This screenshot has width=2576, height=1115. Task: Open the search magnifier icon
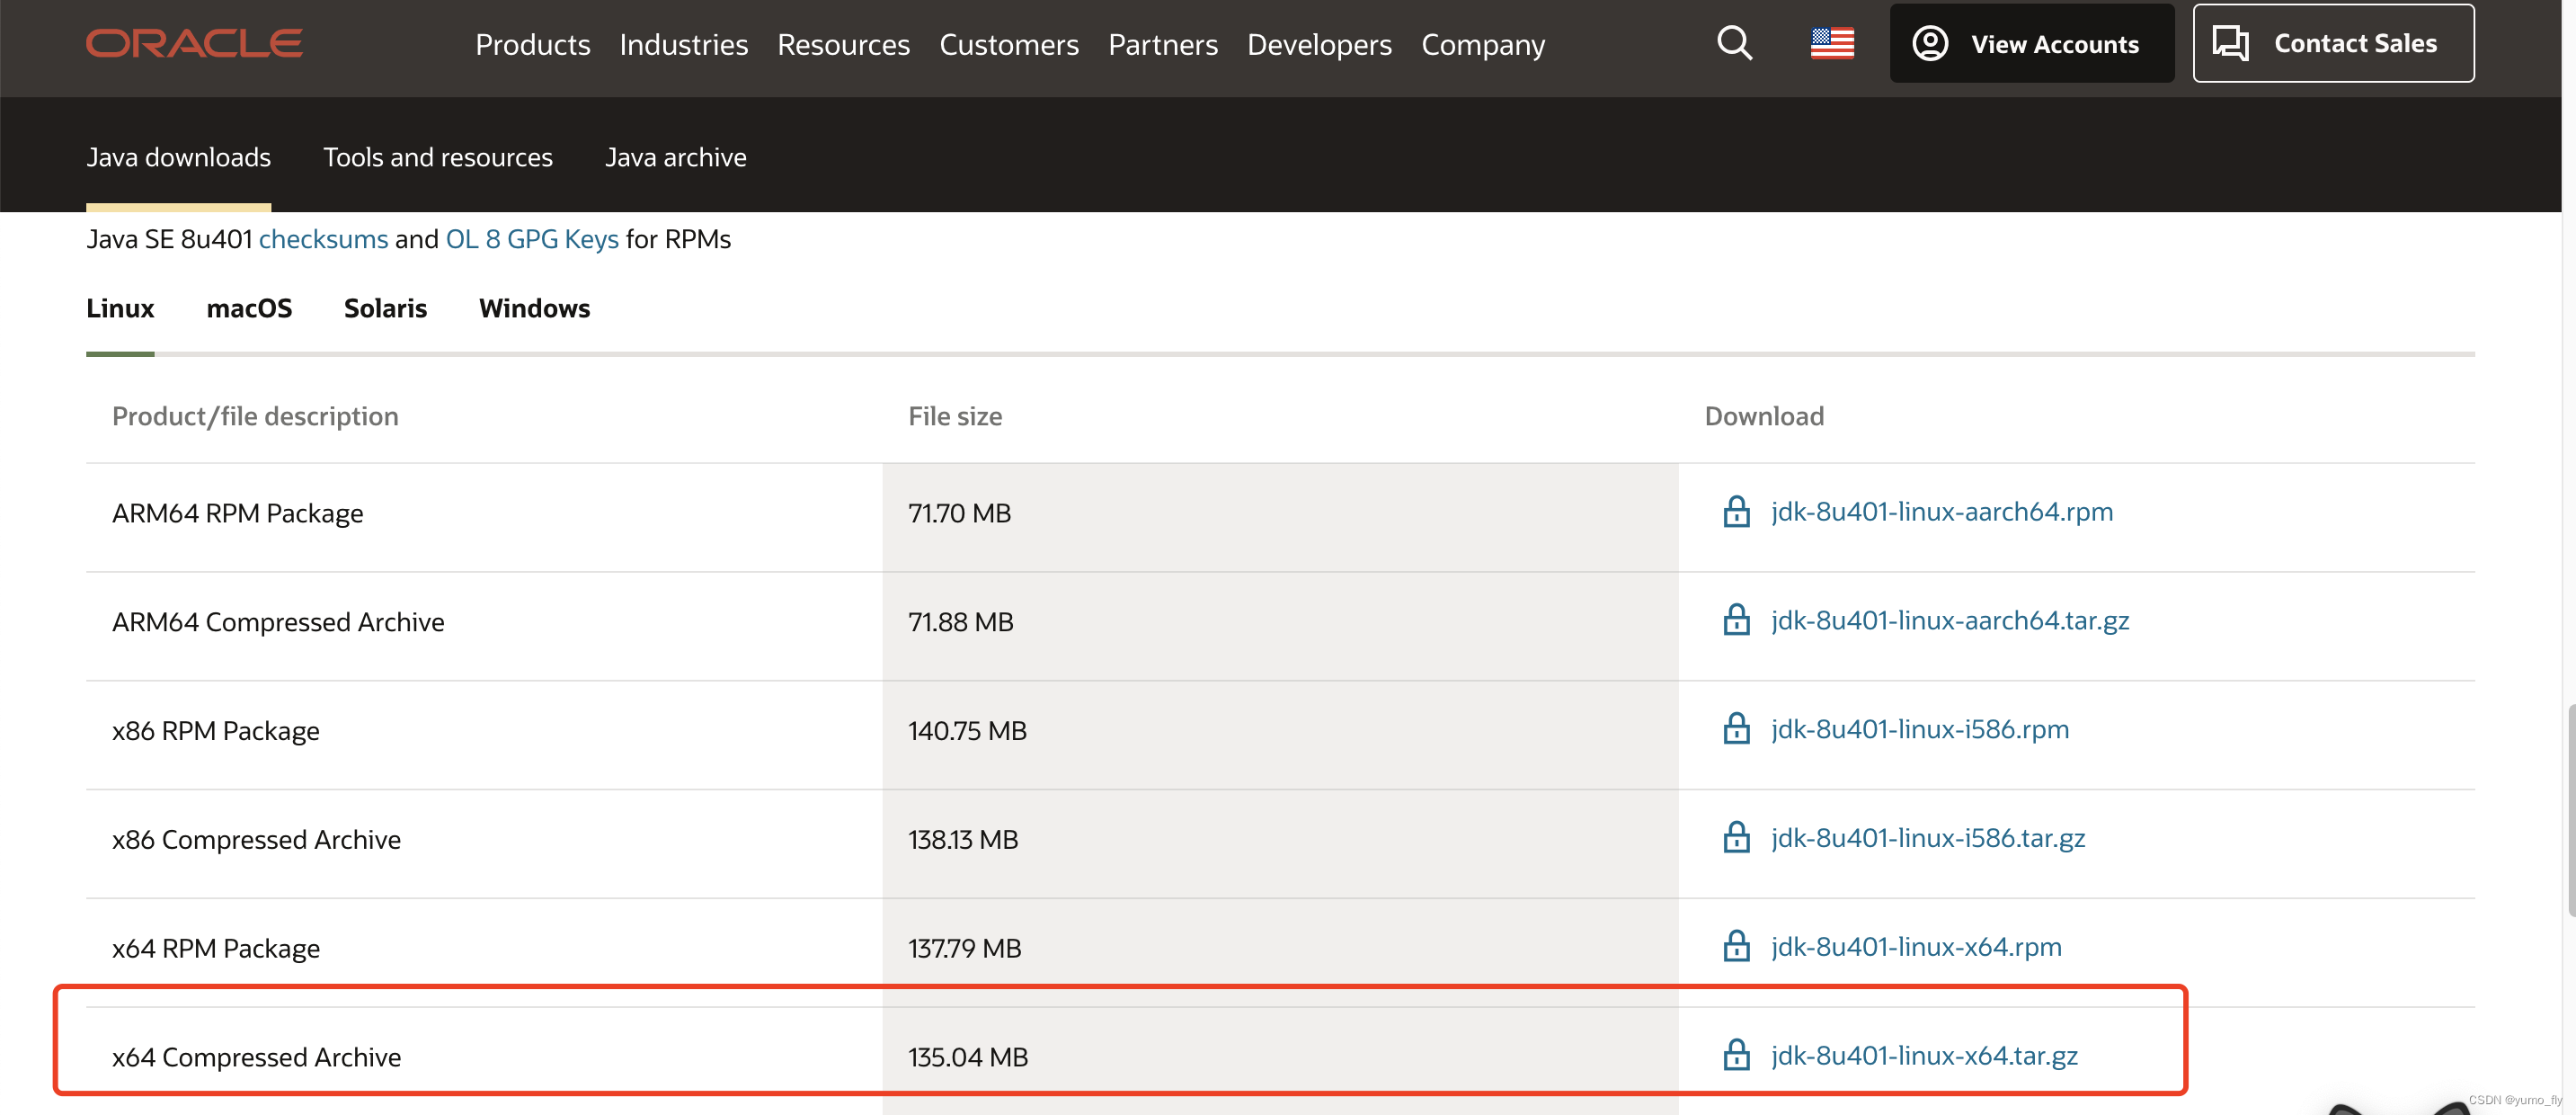[1734, 43]
